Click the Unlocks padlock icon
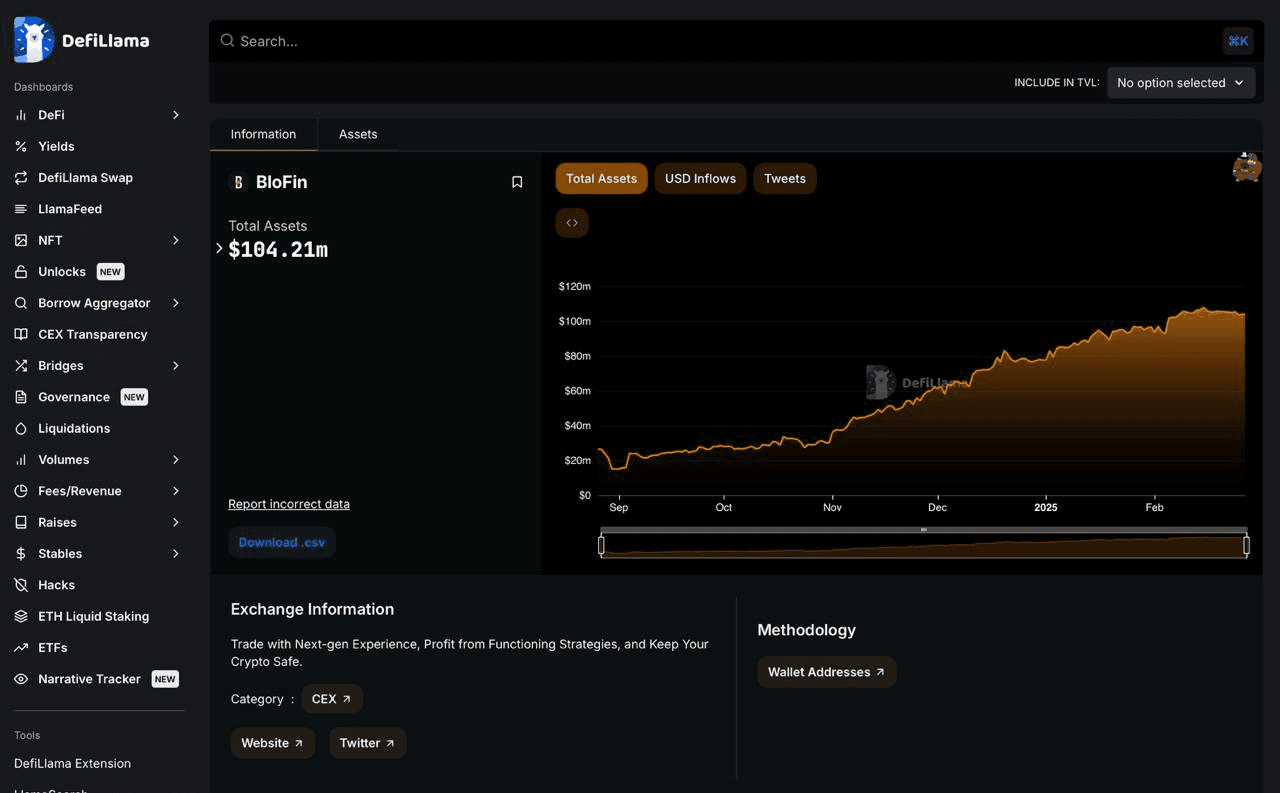Viewport: 1280px width, 793px height. (x=21, y=272)
